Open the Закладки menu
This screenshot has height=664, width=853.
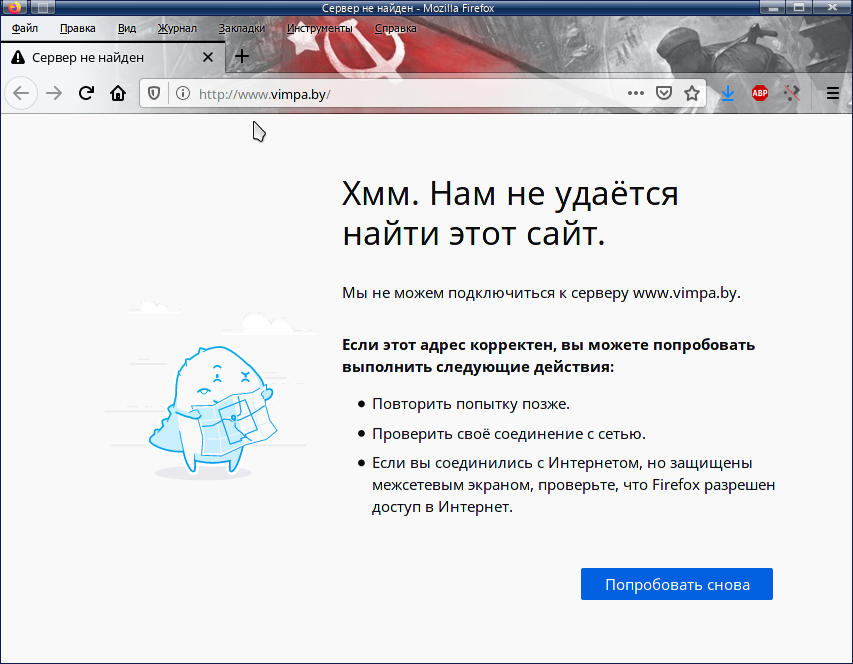pyautogui.click(x=242, y=28)
